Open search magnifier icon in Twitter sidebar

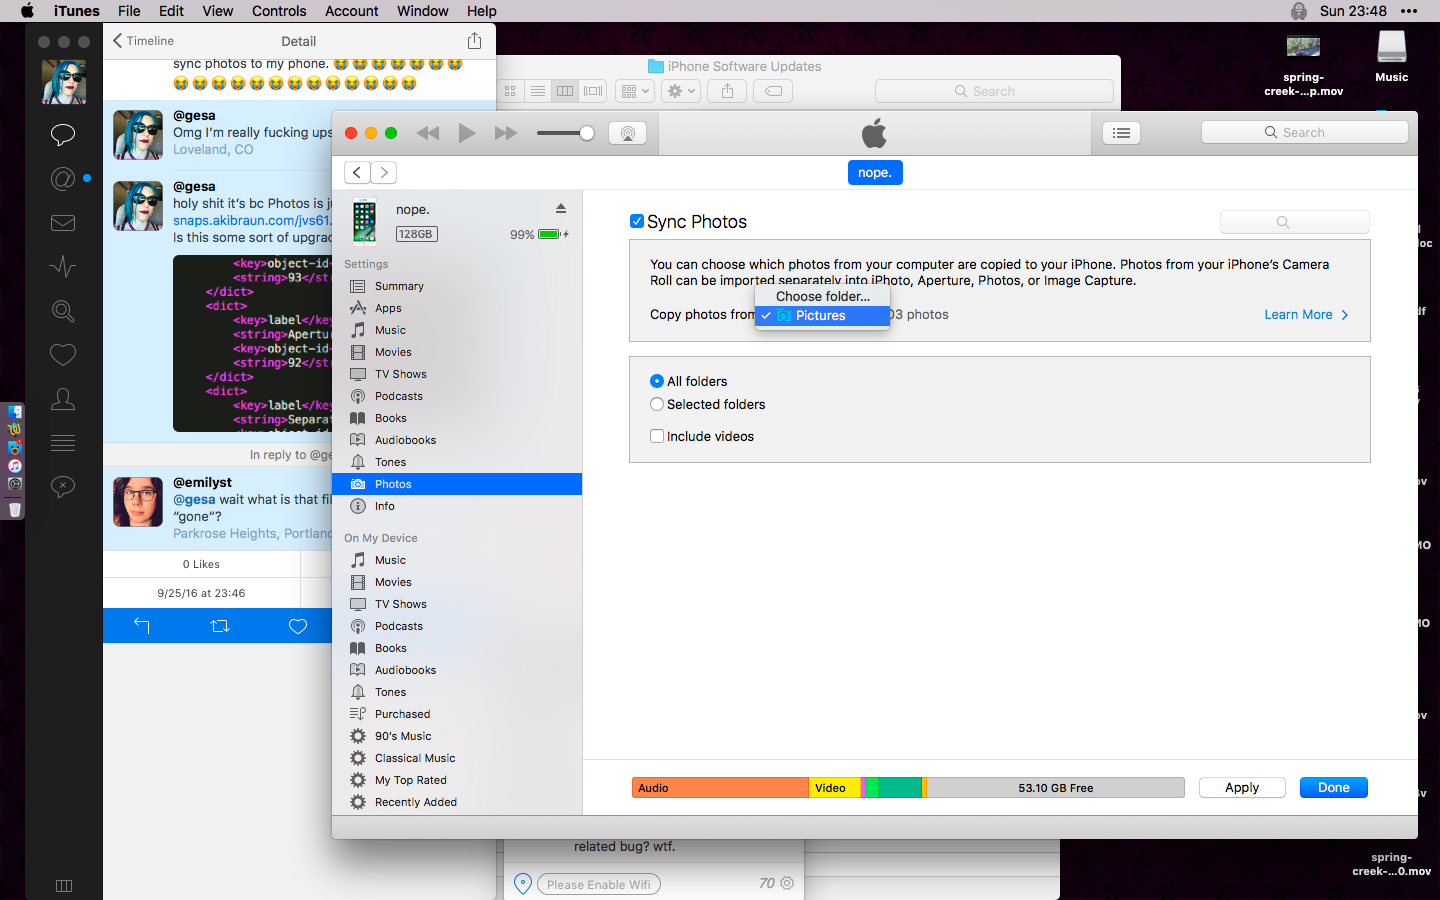[x=63, y=311]
